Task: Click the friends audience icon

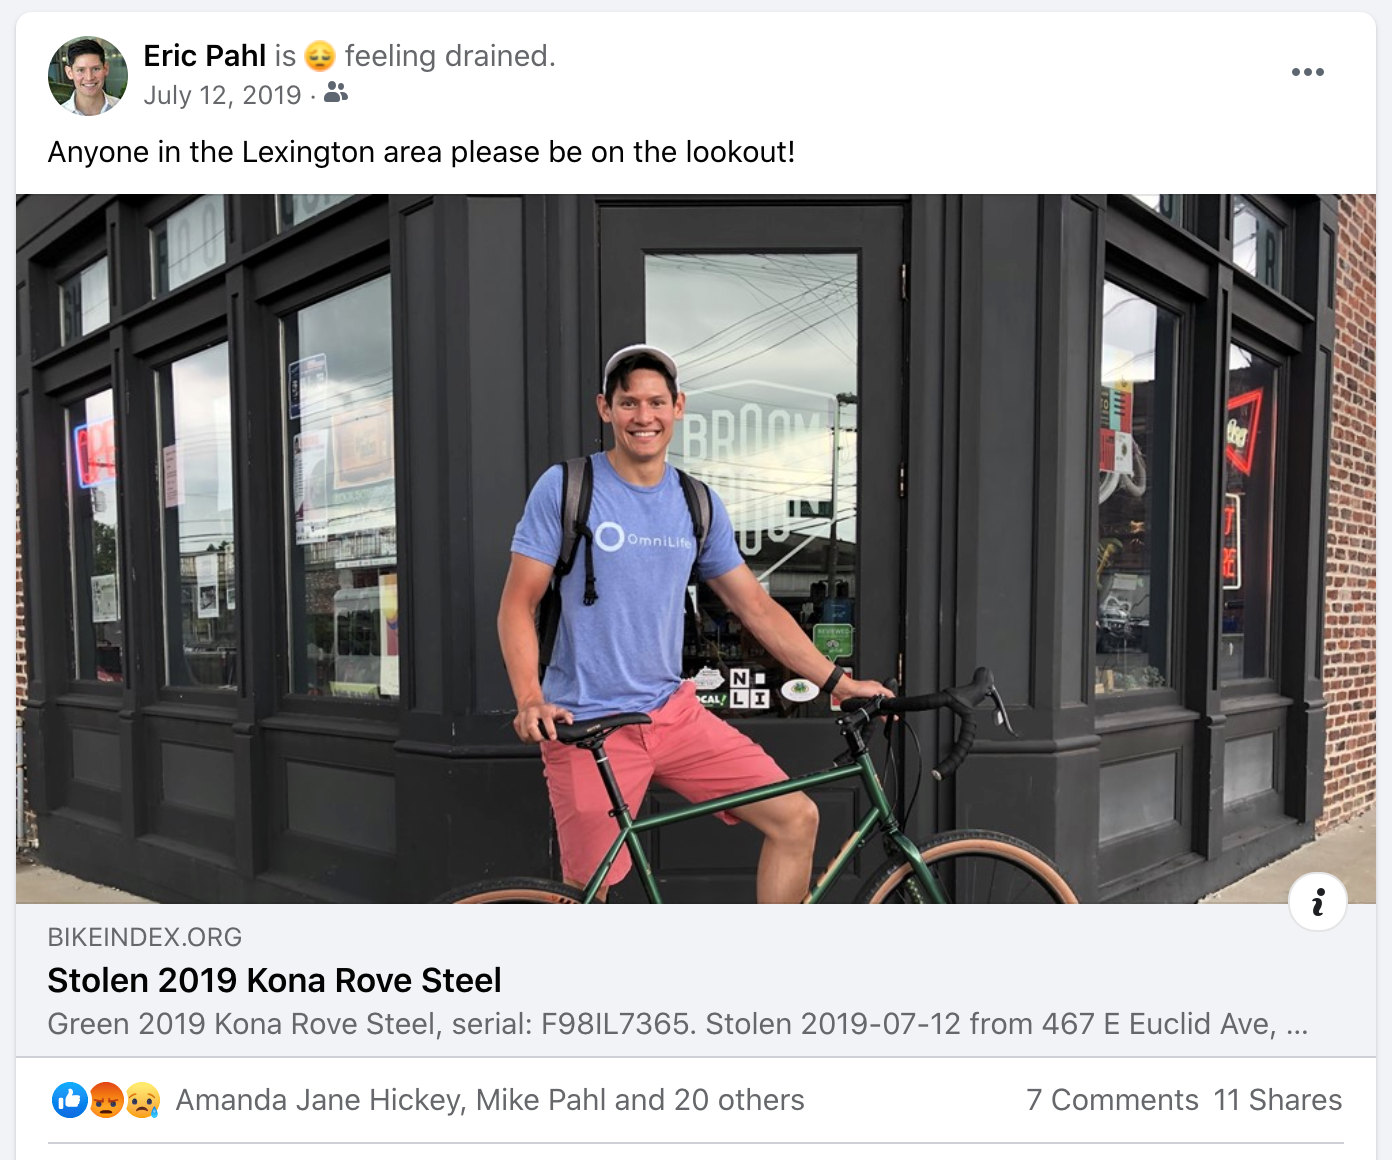Action: (x=336, y=93)
